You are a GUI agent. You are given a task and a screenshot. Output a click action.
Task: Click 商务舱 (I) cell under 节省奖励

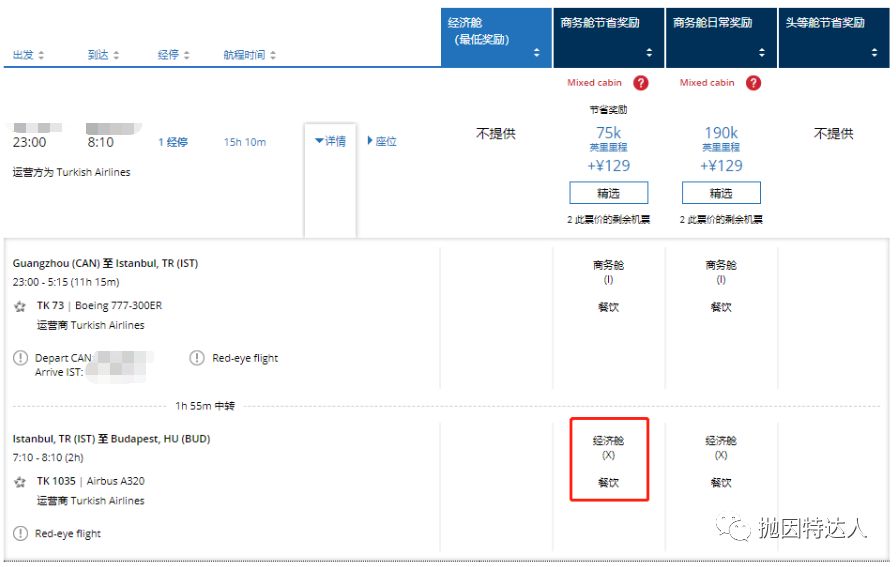609,272
